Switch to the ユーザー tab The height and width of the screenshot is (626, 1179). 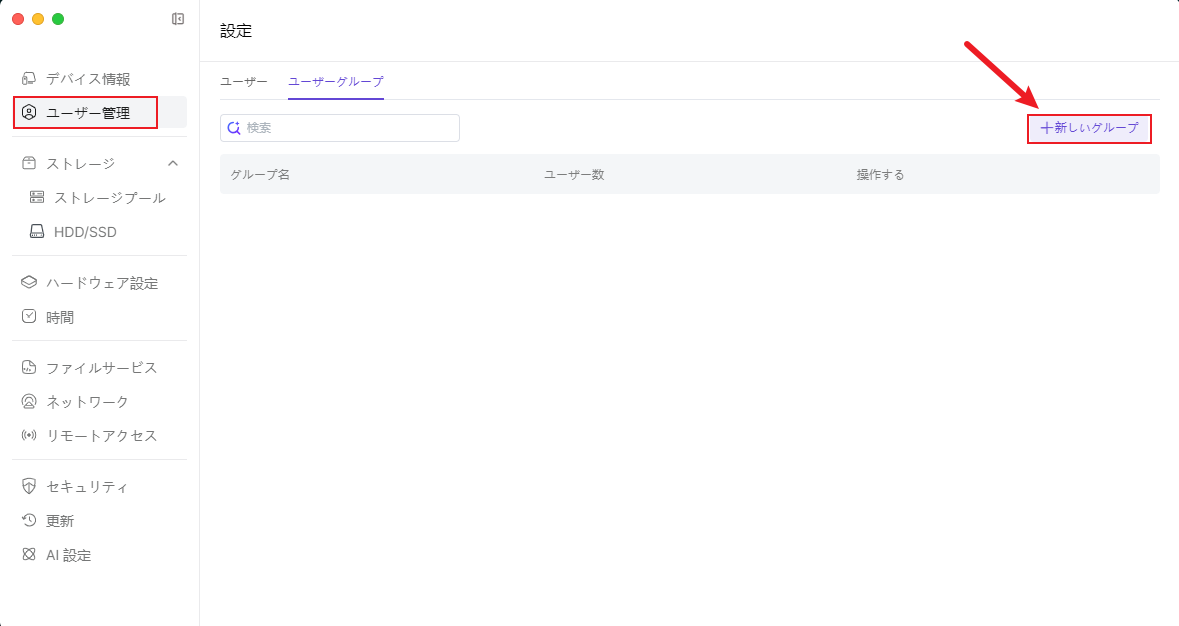tap(244, 82)
